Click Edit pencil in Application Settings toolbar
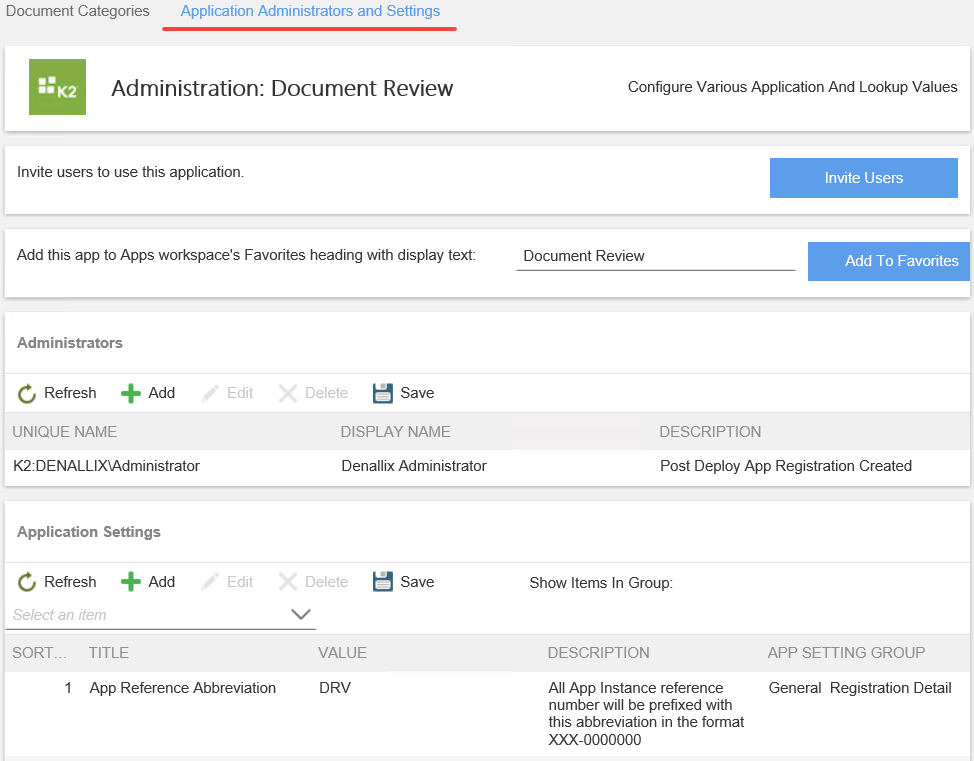 (210, 583)
